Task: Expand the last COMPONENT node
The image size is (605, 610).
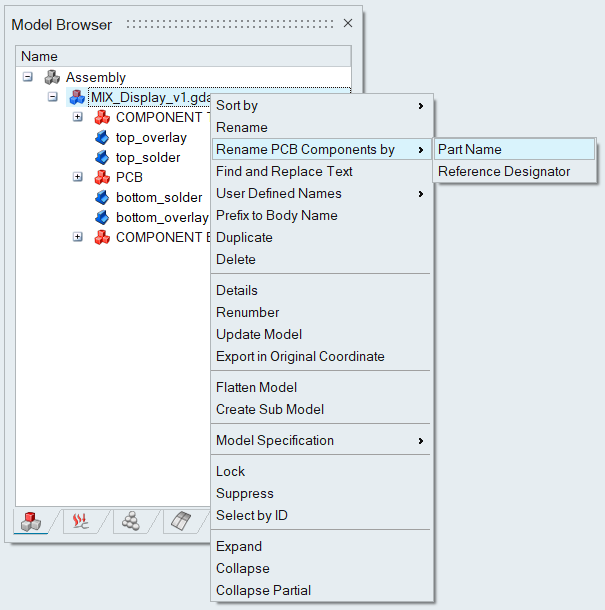Action: pos(78,237)
